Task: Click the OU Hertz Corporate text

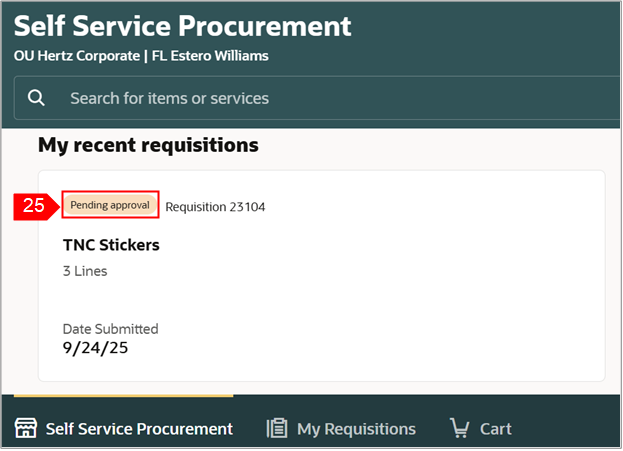Action: click(77, 56)
